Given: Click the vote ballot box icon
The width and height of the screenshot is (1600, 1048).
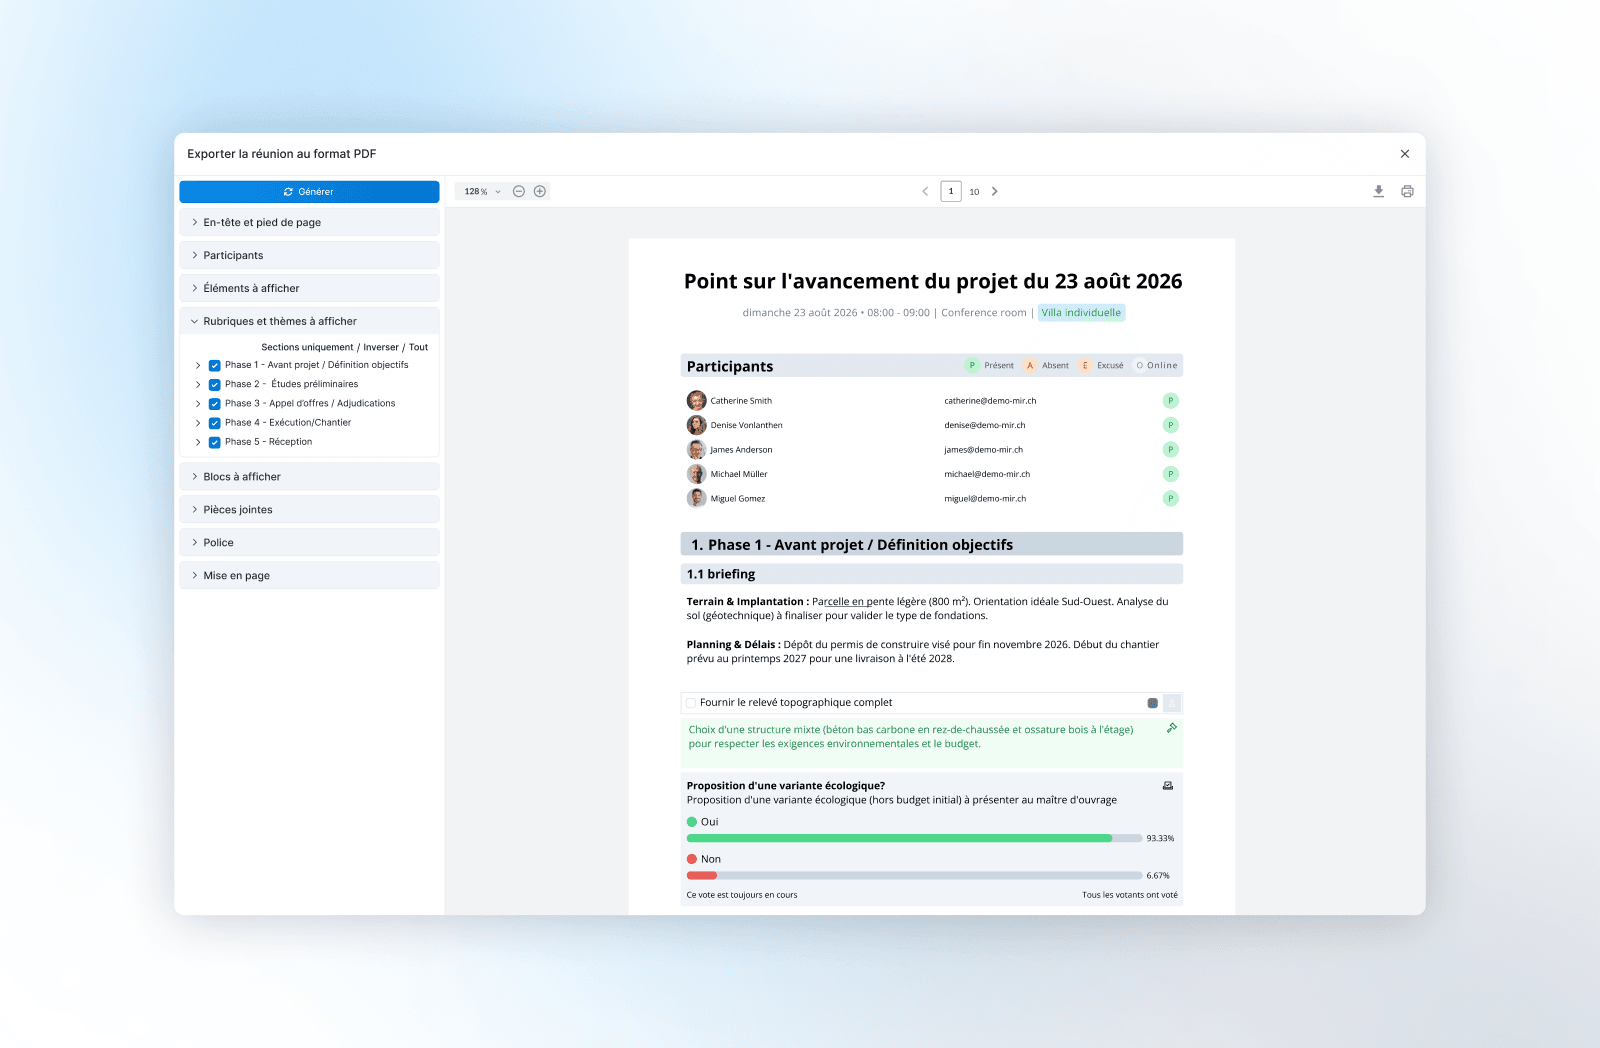Looking at the screenshot, I should coord(1168,786).
